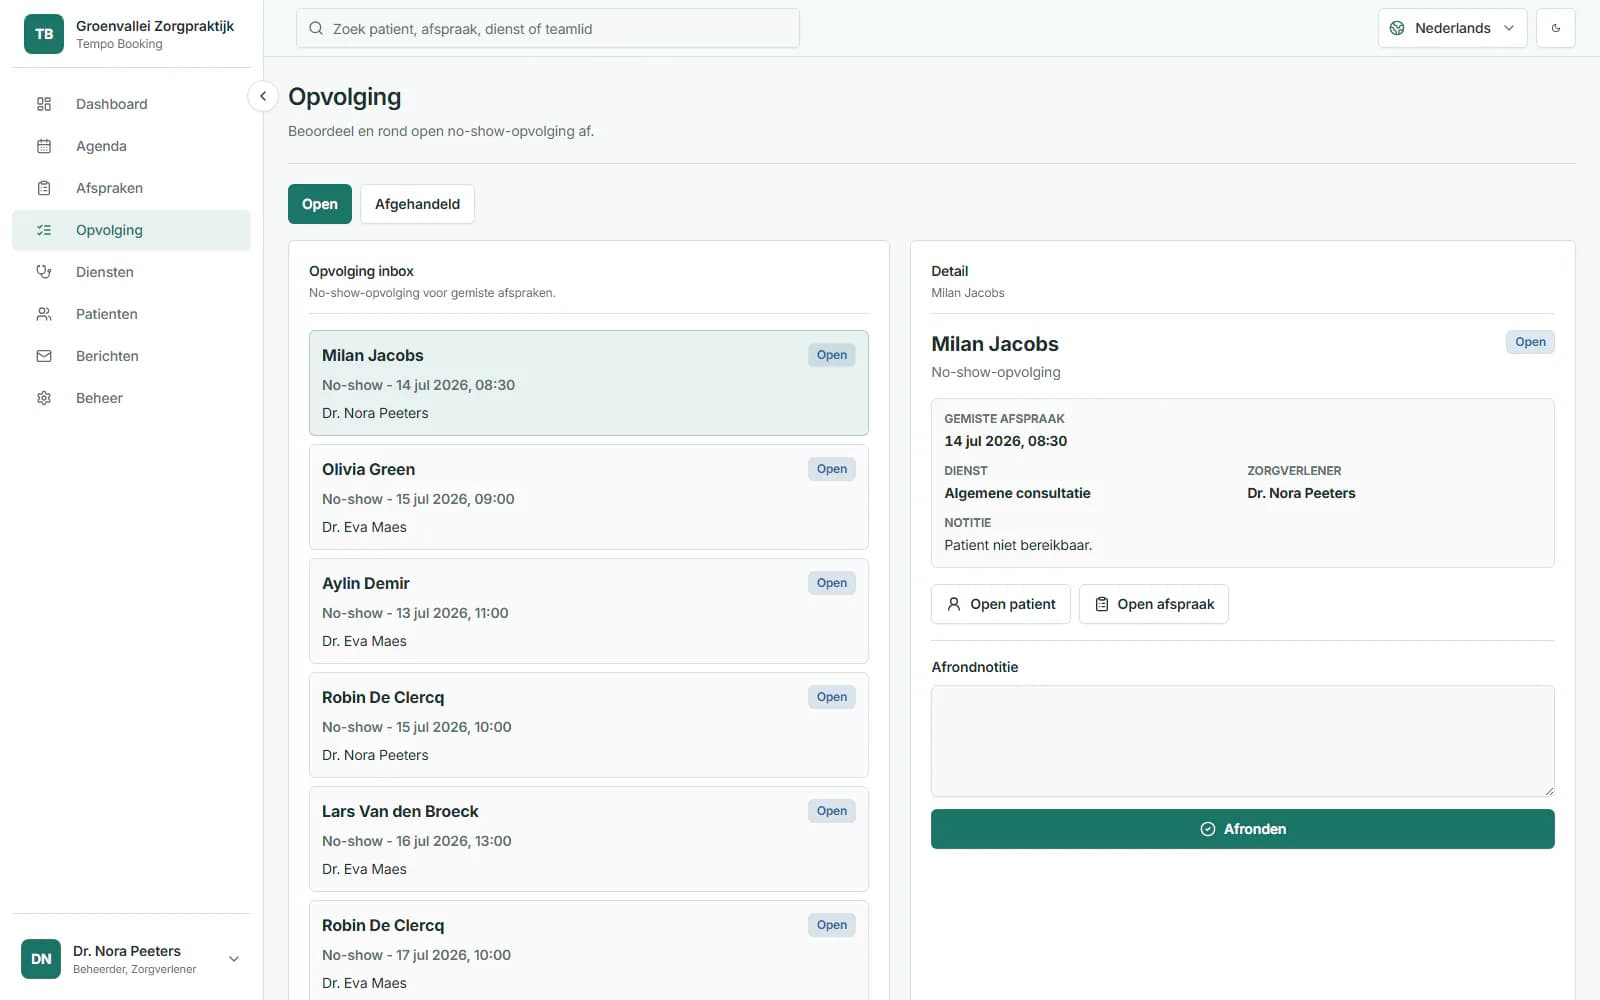Click the Afspraken clipboard icon
The height and width of the screenshot is (1000, 1600).
[x=44, y=188]
